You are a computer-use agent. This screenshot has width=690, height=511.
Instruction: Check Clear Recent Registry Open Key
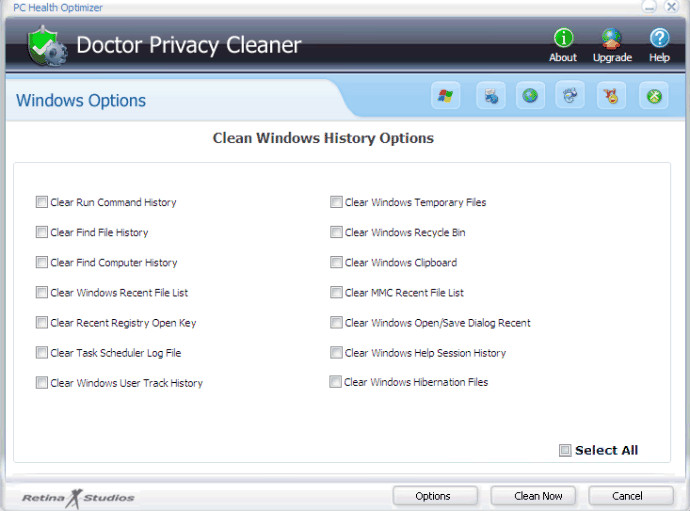click(42, 323)
